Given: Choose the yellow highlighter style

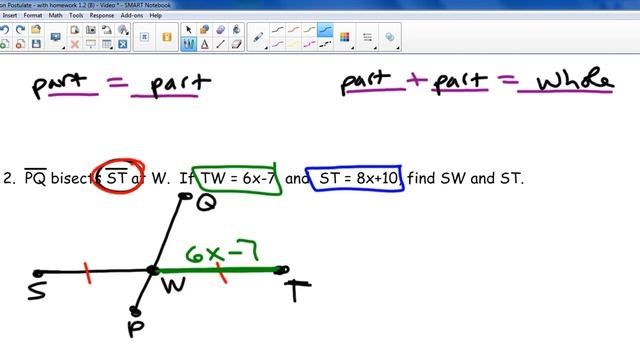Looking at the screenshot, I should pos(293,44).
